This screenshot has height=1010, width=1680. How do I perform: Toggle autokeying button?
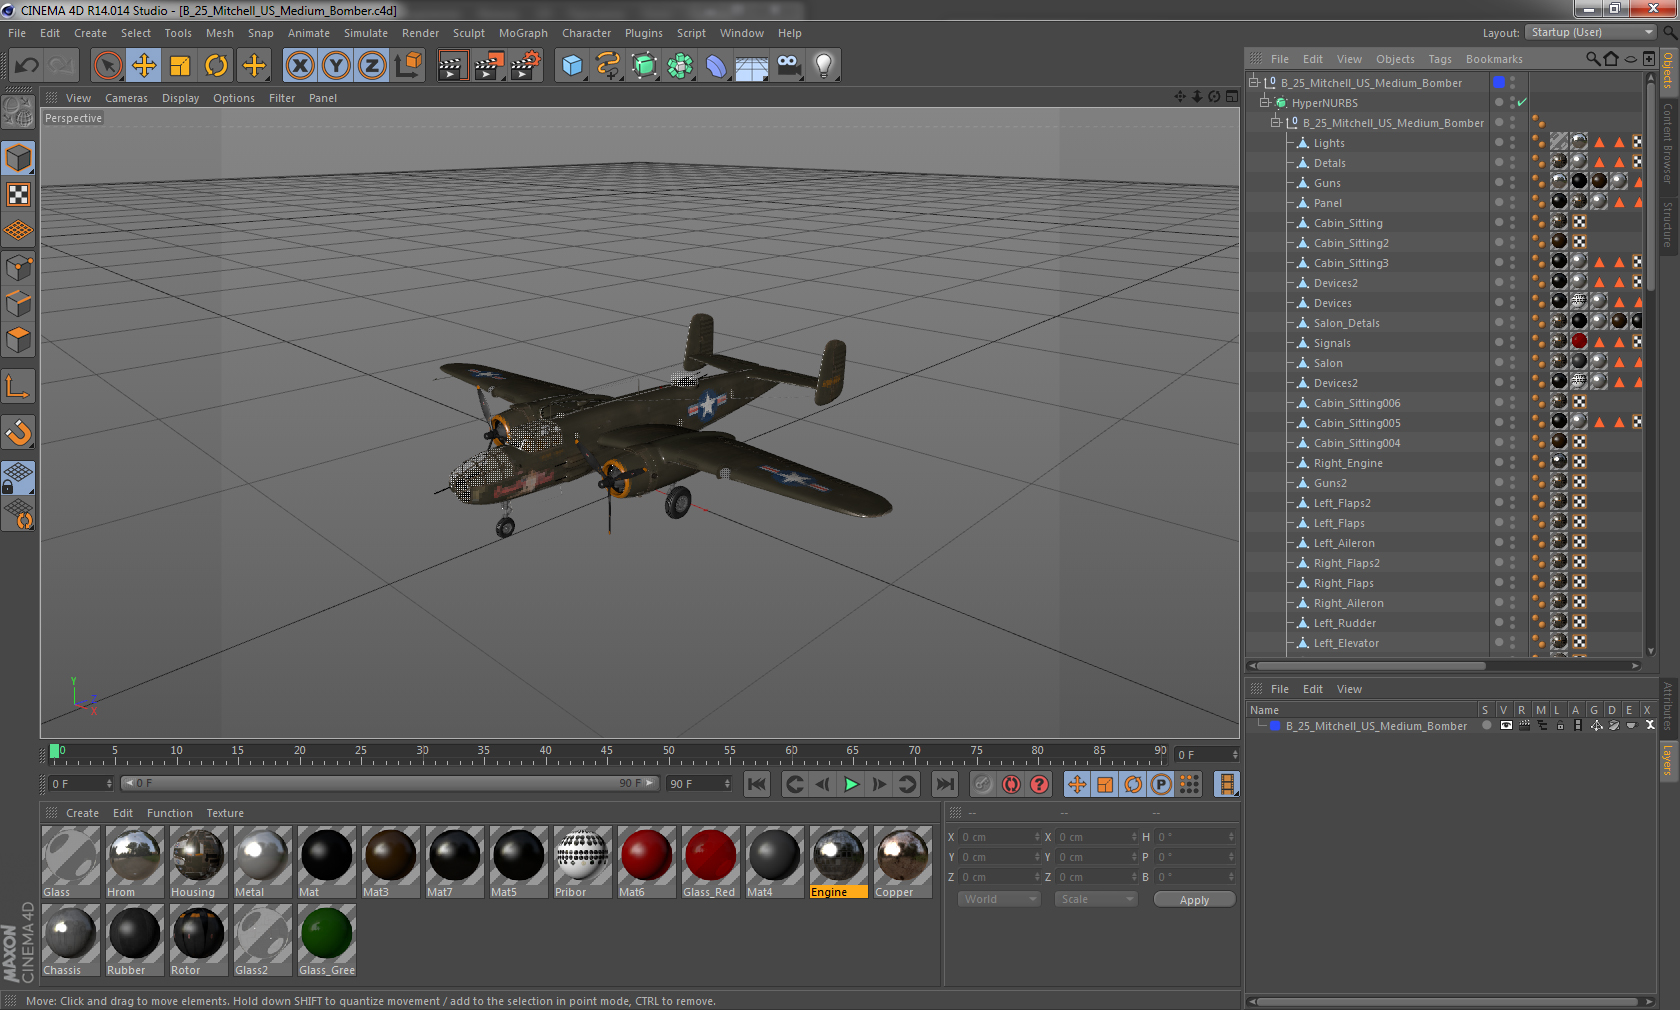[x=1011, y=784]
